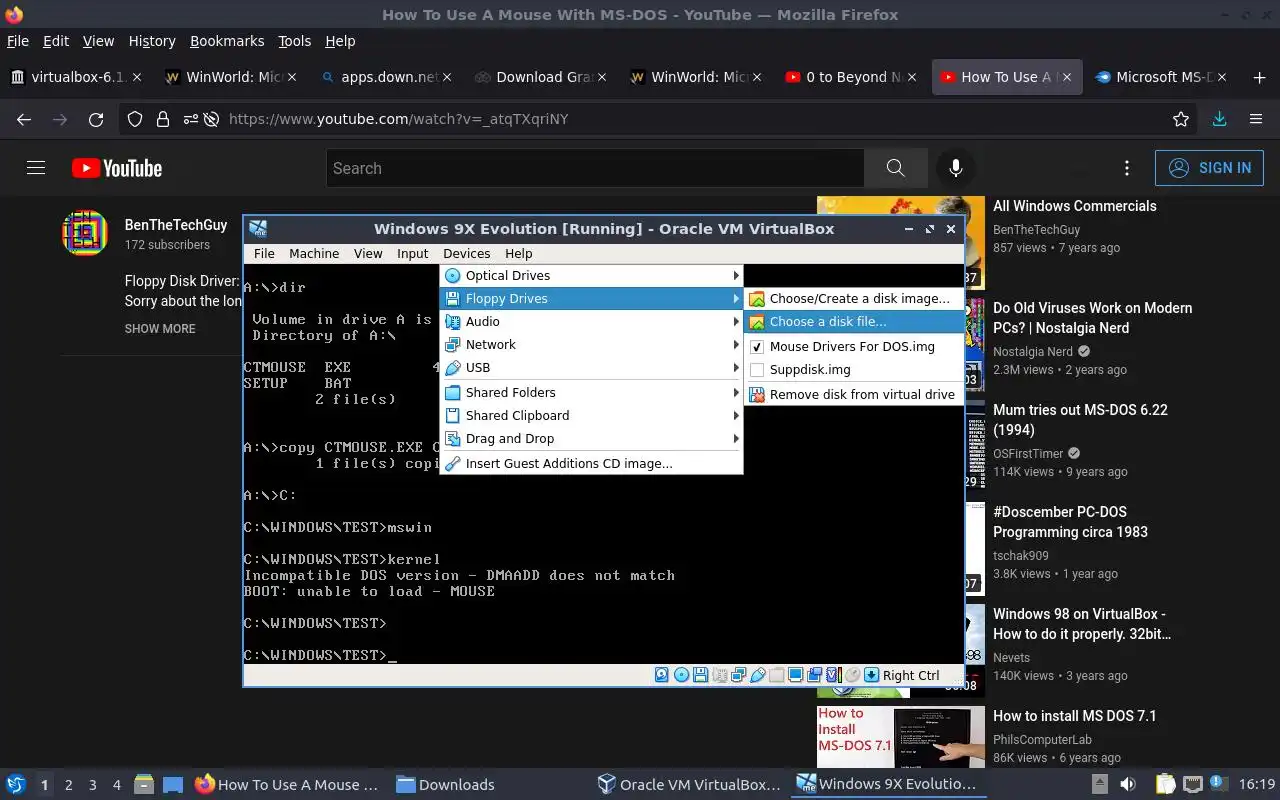This screenshot has width=1280, height=800.
Task: Click the USB indicator in VirtualBox status bar
Action: 757,675
